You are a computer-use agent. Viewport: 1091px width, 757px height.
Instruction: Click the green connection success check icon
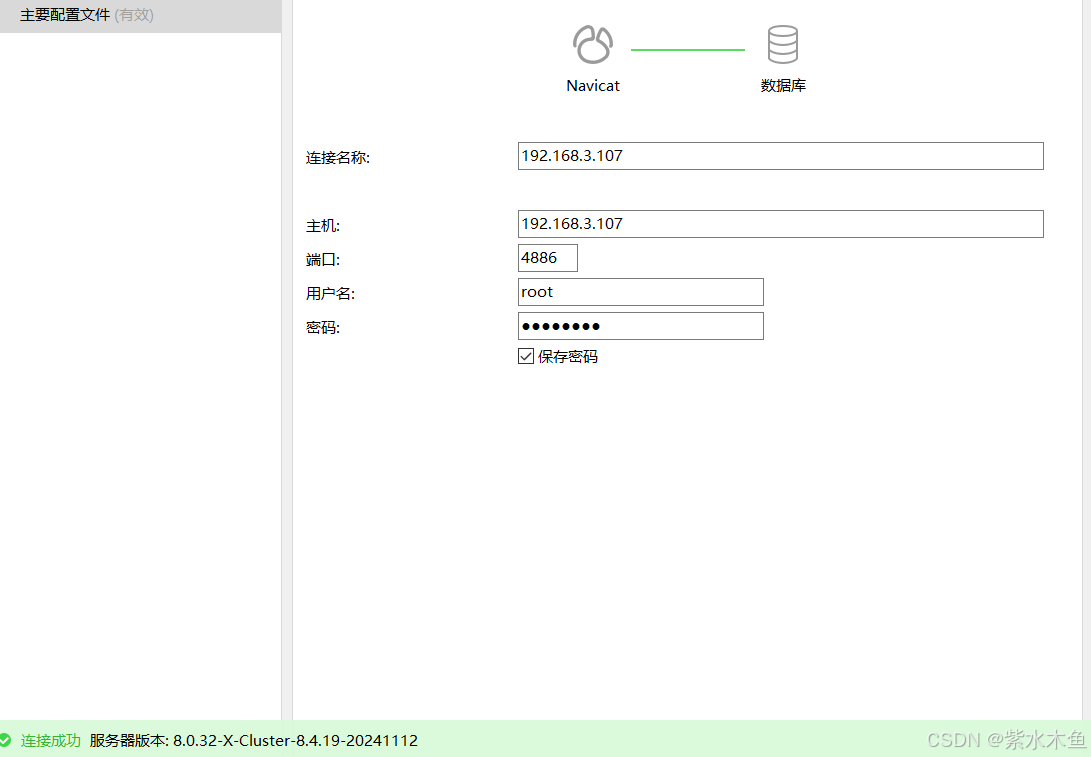[6, 740]
